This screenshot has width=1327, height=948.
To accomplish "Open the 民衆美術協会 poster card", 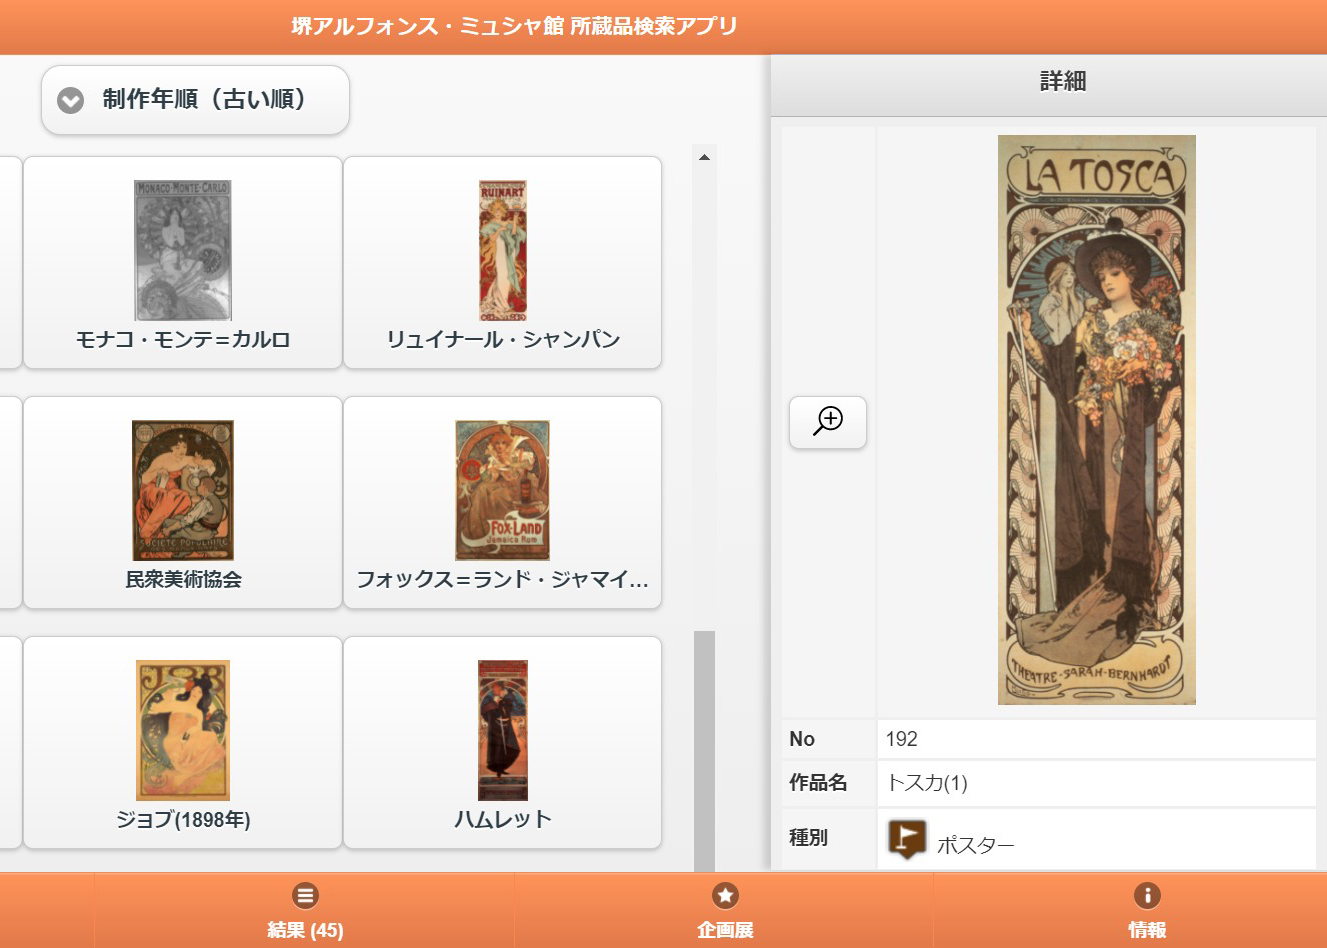I will coord(183,502).
